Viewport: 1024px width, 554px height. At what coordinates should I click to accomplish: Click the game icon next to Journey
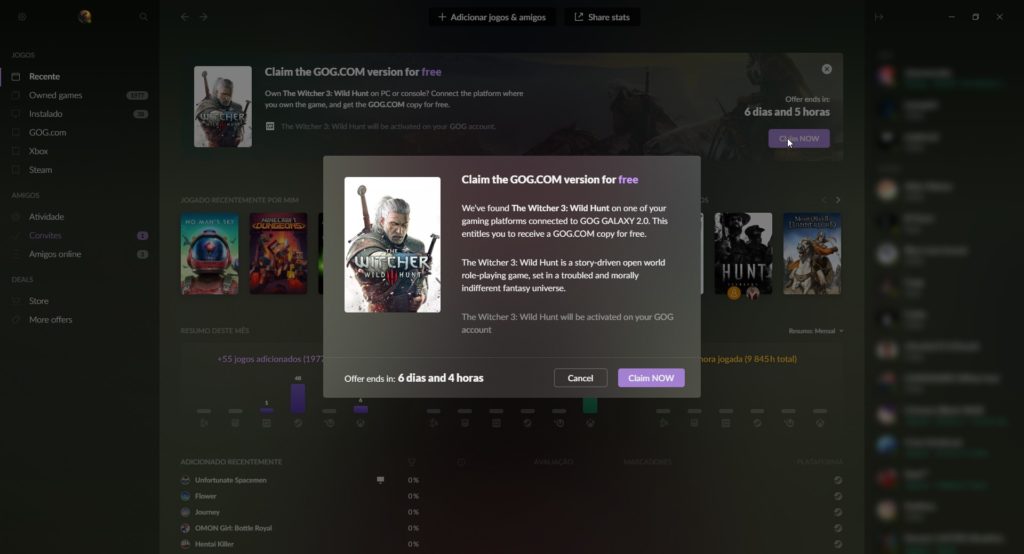185,512
